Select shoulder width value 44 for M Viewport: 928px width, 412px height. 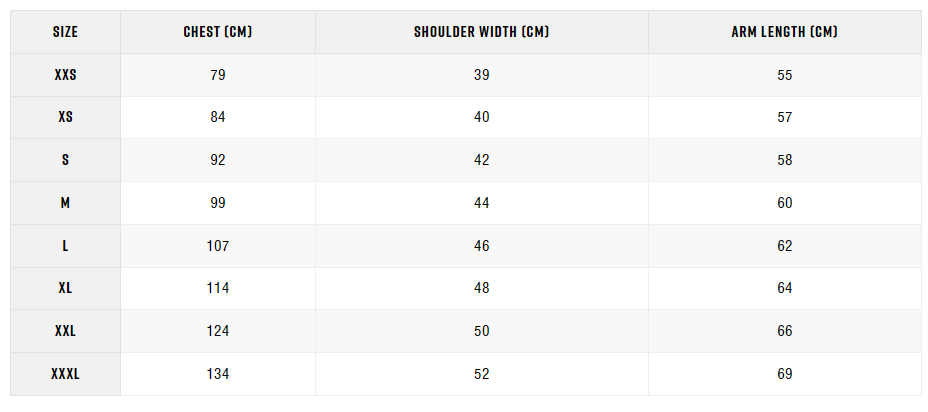tap(482, 203)
